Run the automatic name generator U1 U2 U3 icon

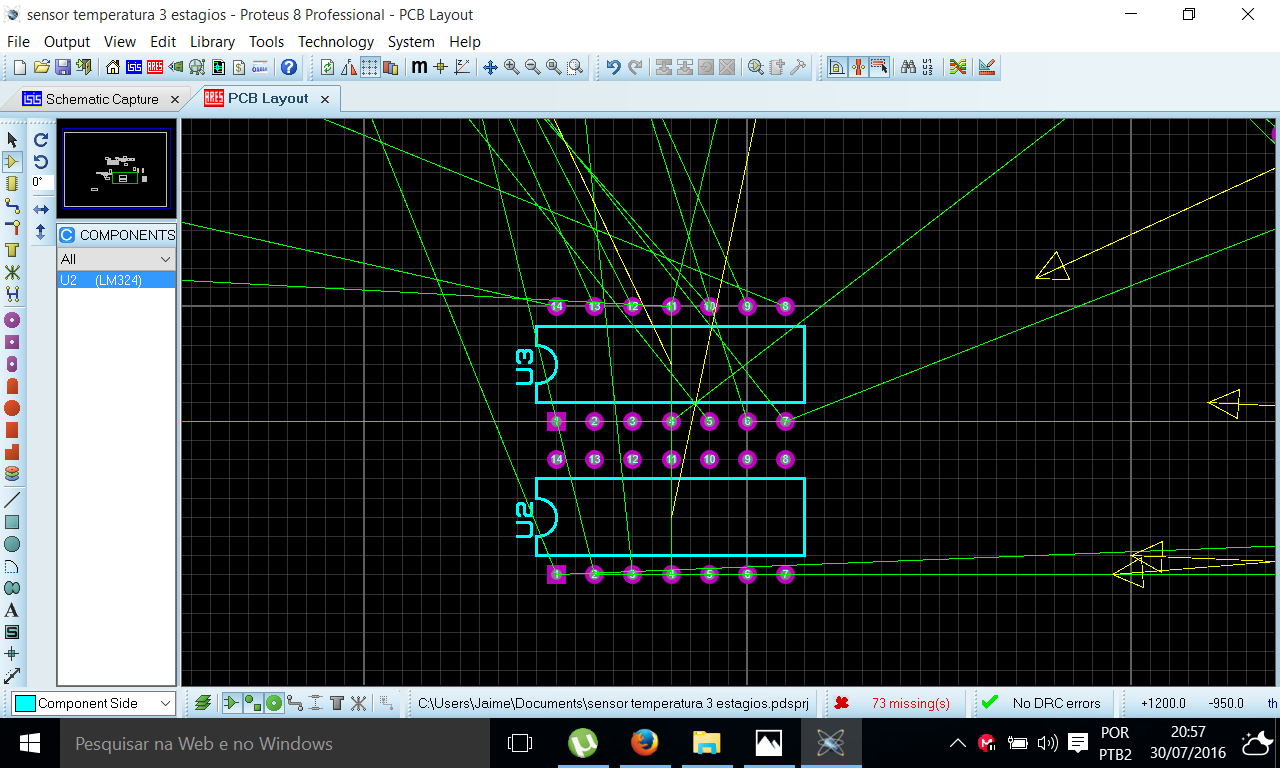929,67
